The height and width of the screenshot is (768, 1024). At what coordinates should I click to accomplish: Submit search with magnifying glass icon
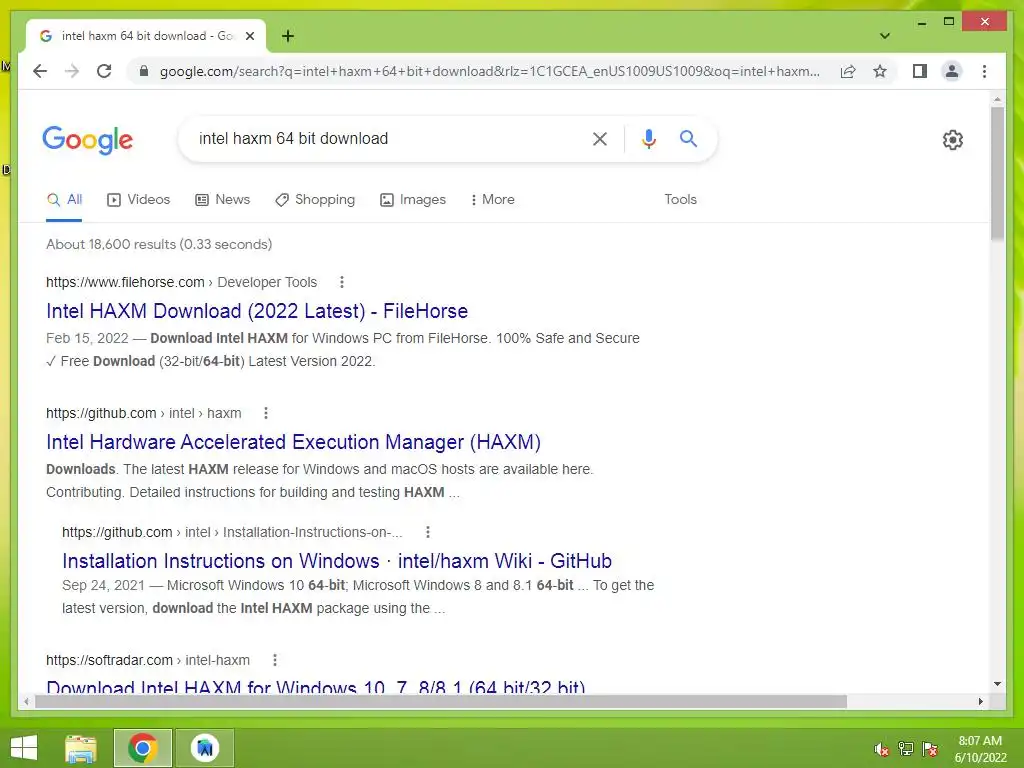[688, 138]
